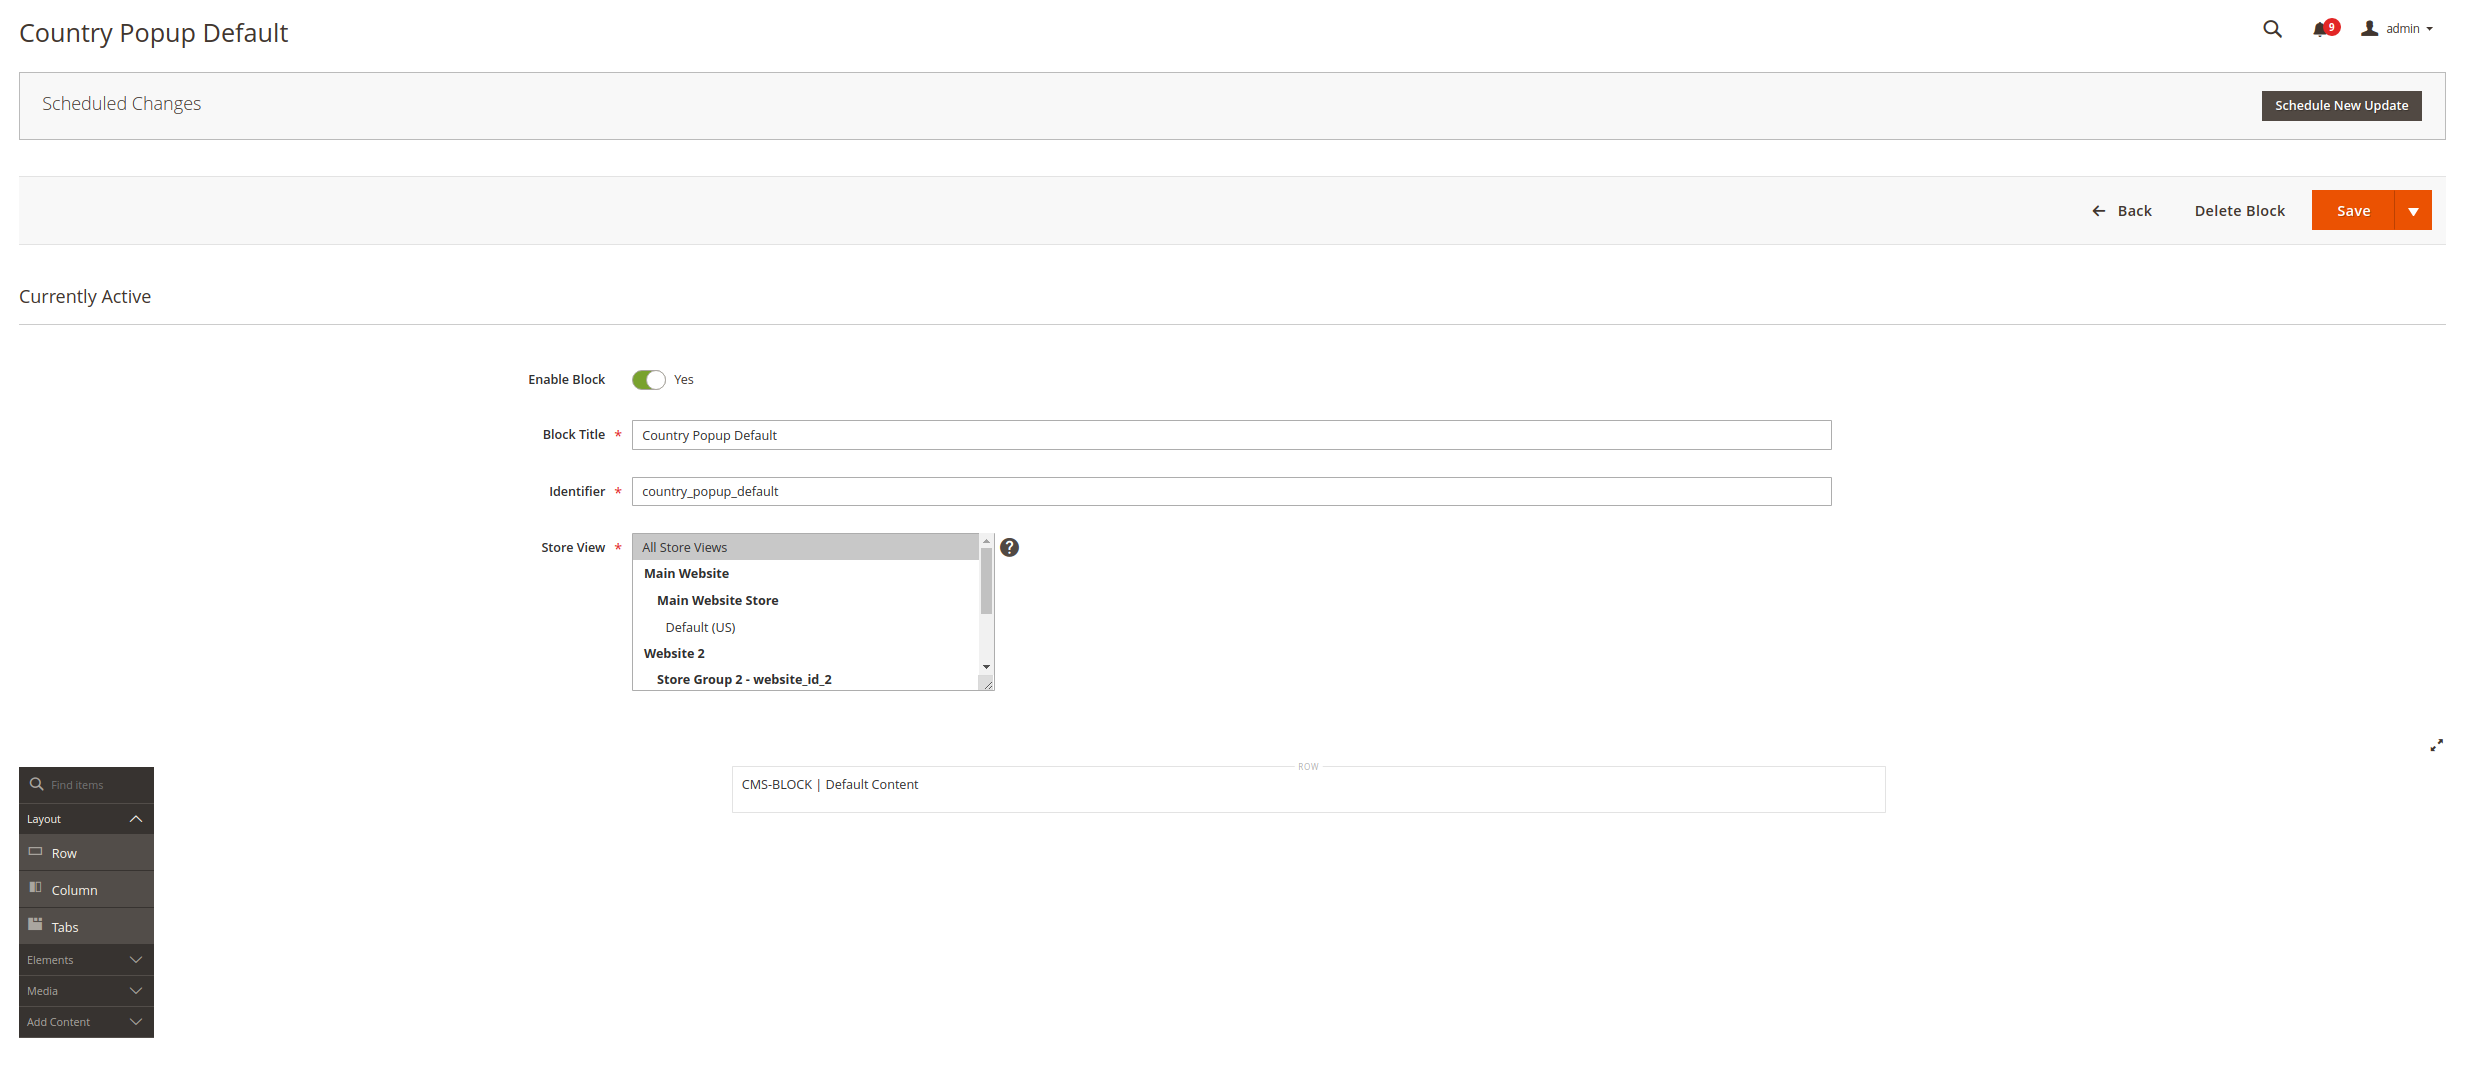This screenshot has width=2466, height=1085.
Task: Click the search magnifier icon
Action: point(2272,29)
